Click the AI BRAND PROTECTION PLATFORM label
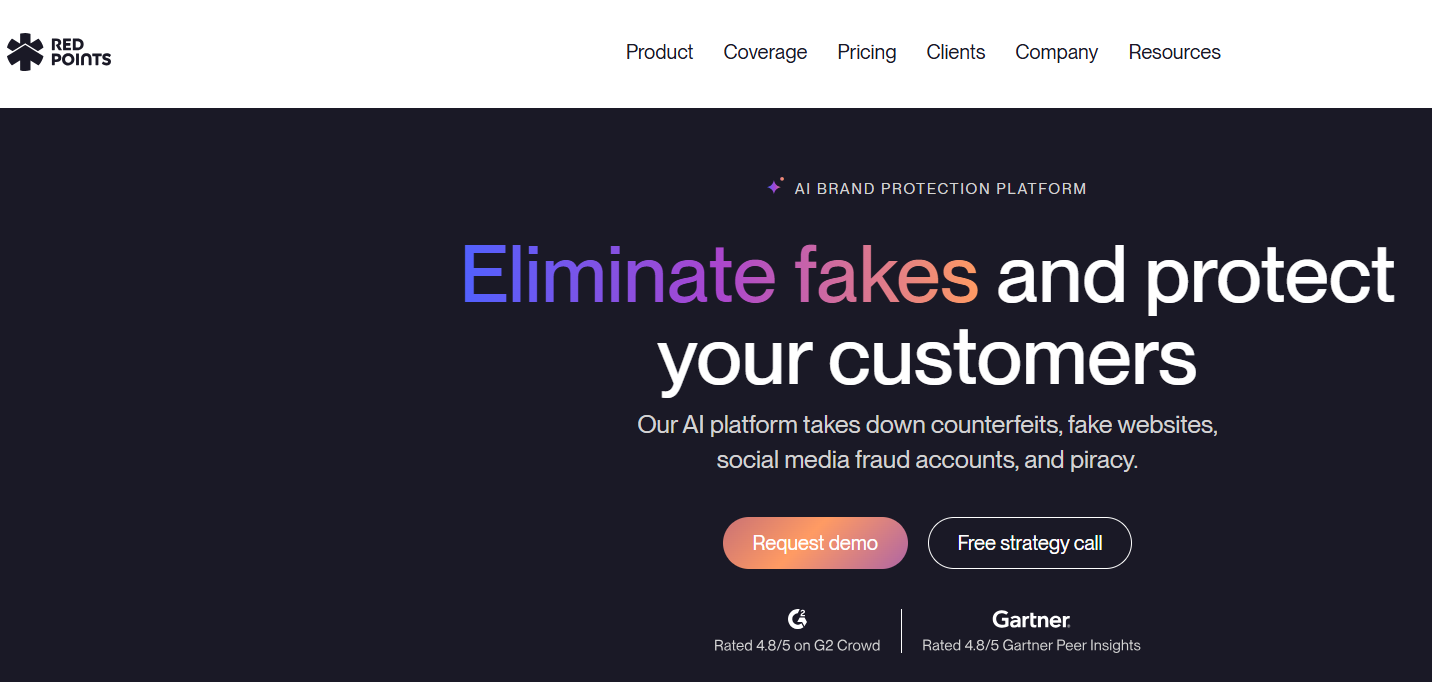1432x682 pixels. 940,188
